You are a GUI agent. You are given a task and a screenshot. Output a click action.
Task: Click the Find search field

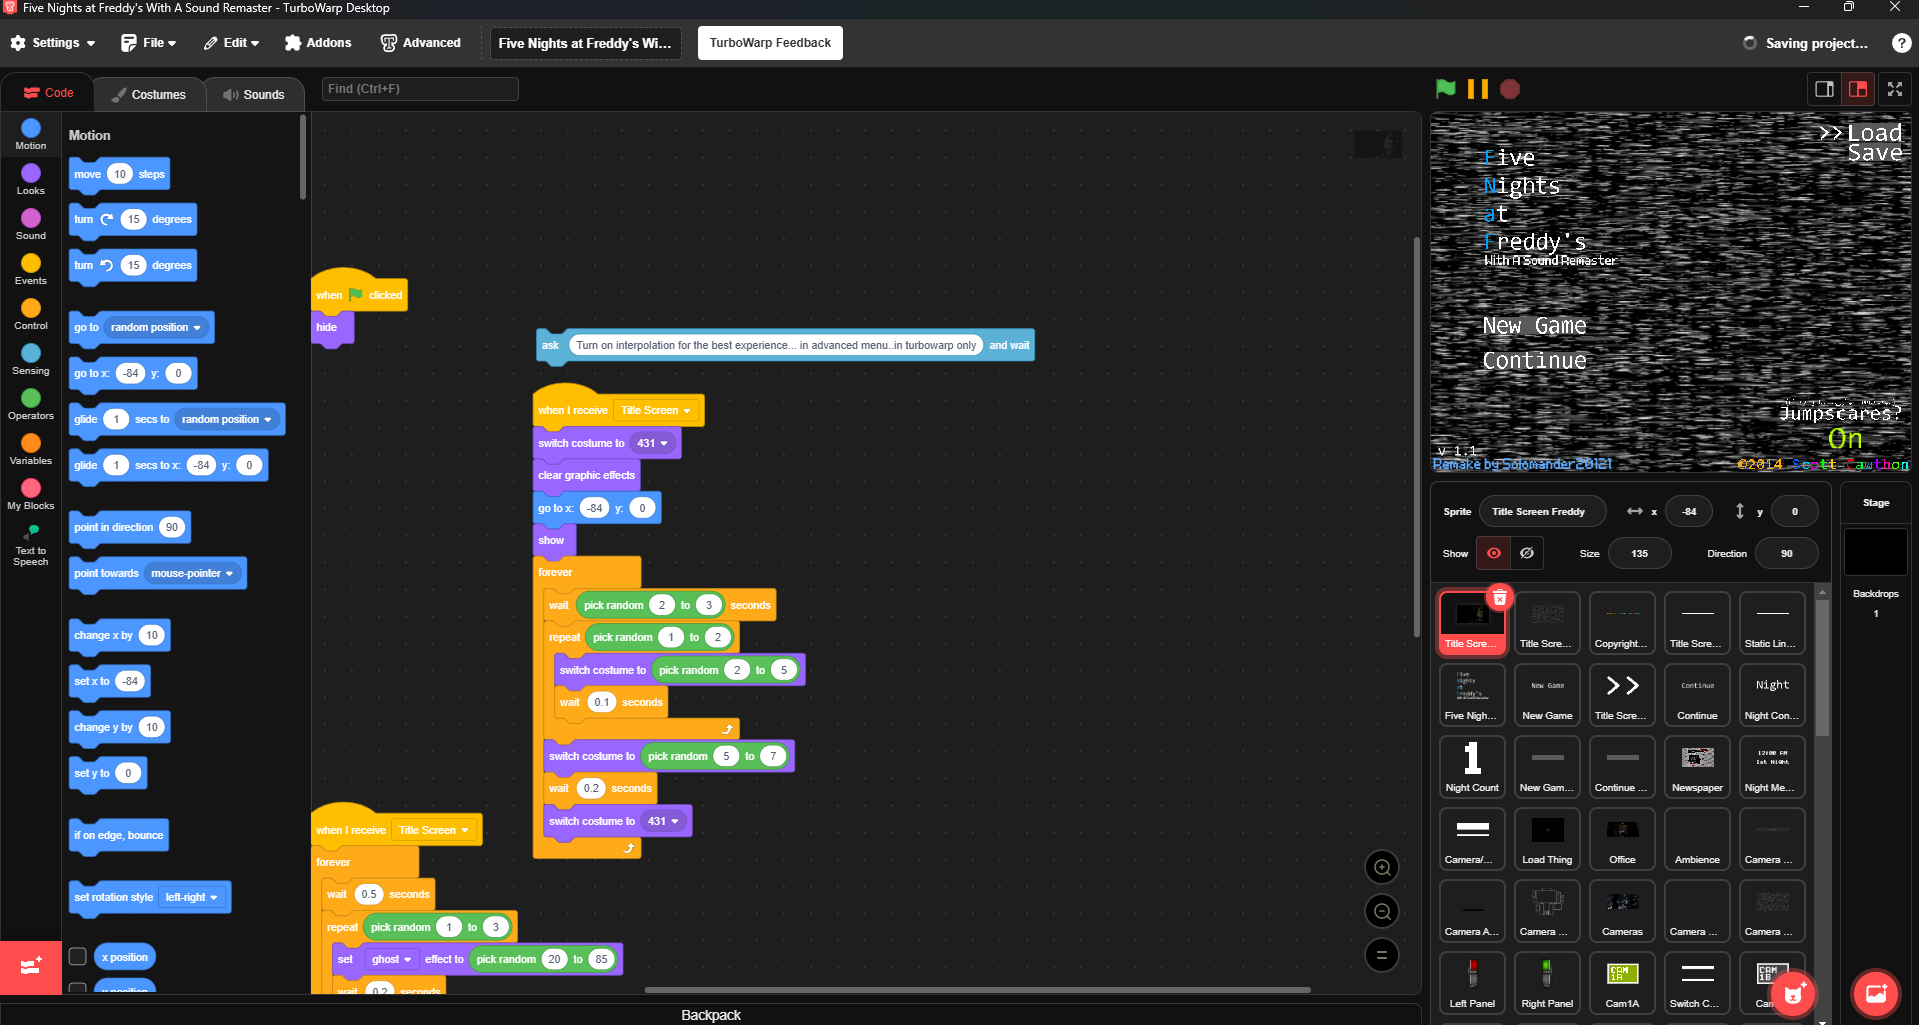[x=420, y=89]
